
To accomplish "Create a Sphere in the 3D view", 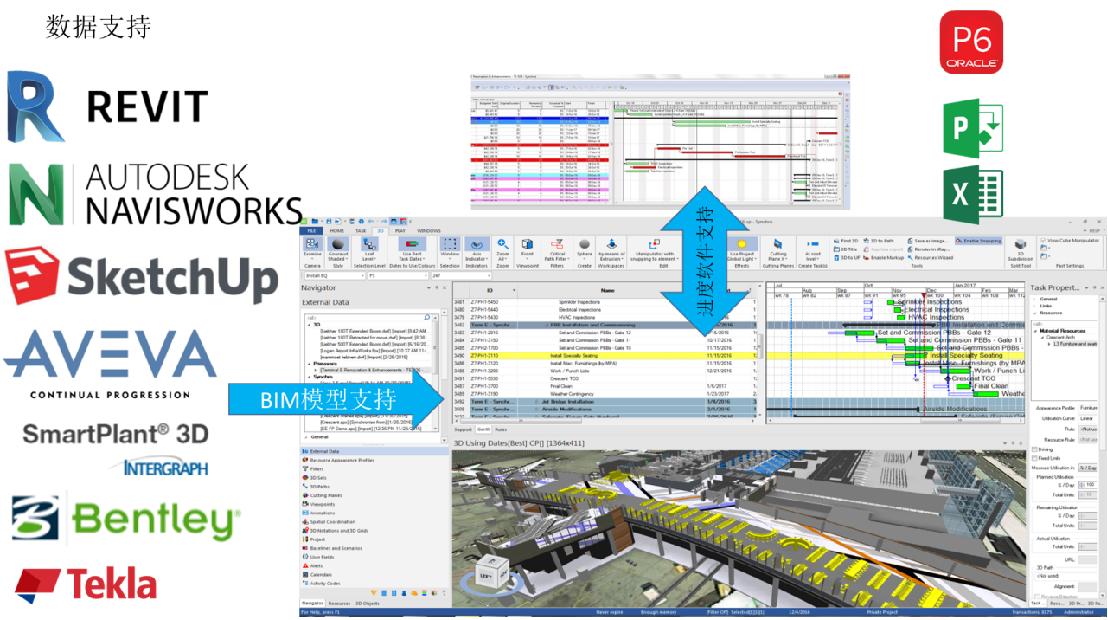I will point(584,245).
